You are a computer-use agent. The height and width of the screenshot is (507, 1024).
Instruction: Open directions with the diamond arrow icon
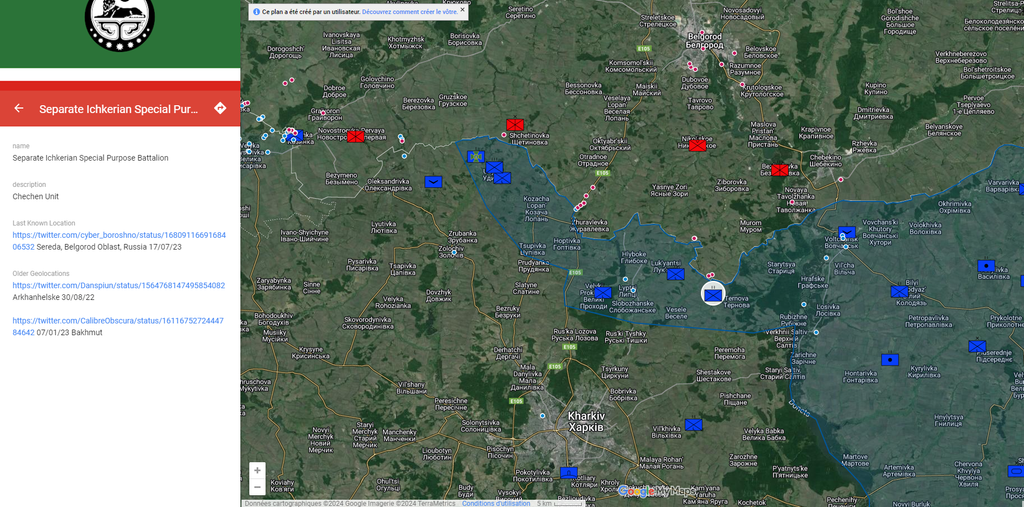pyautogui.click(x=220, y=108)
